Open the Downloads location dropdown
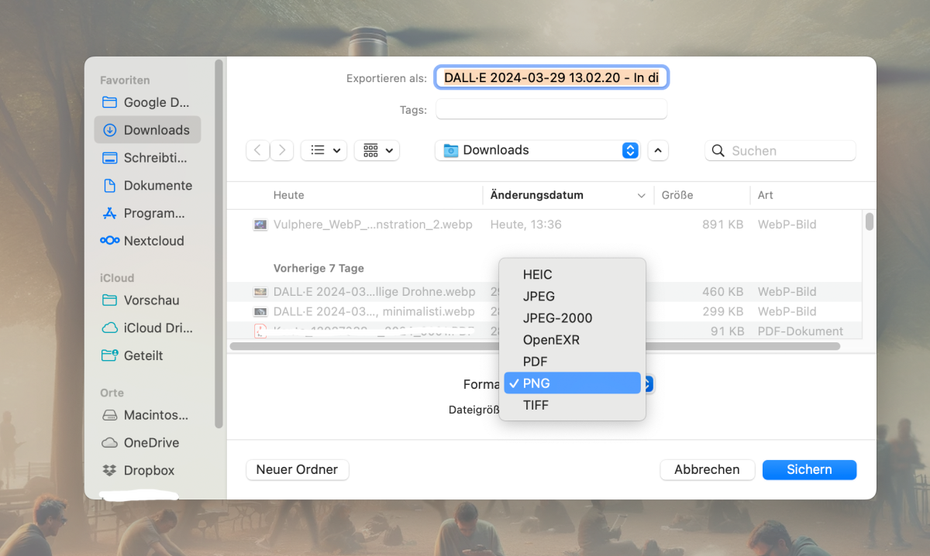The image size is (930, 556). pos(540,150)
